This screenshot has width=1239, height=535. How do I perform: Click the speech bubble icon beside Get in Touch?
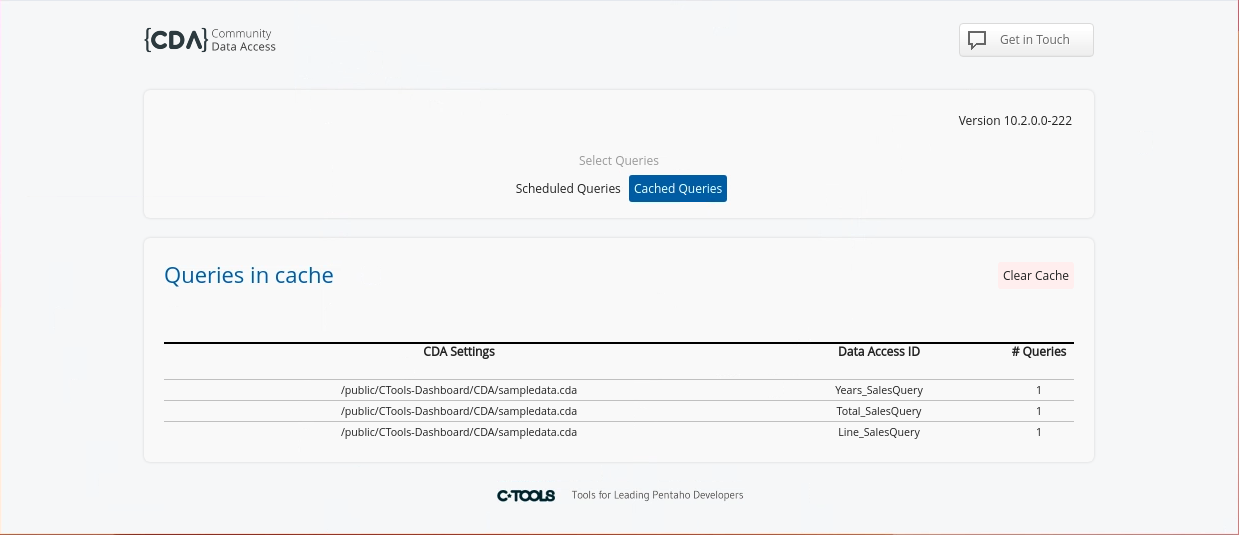click(x=977, y=40)
